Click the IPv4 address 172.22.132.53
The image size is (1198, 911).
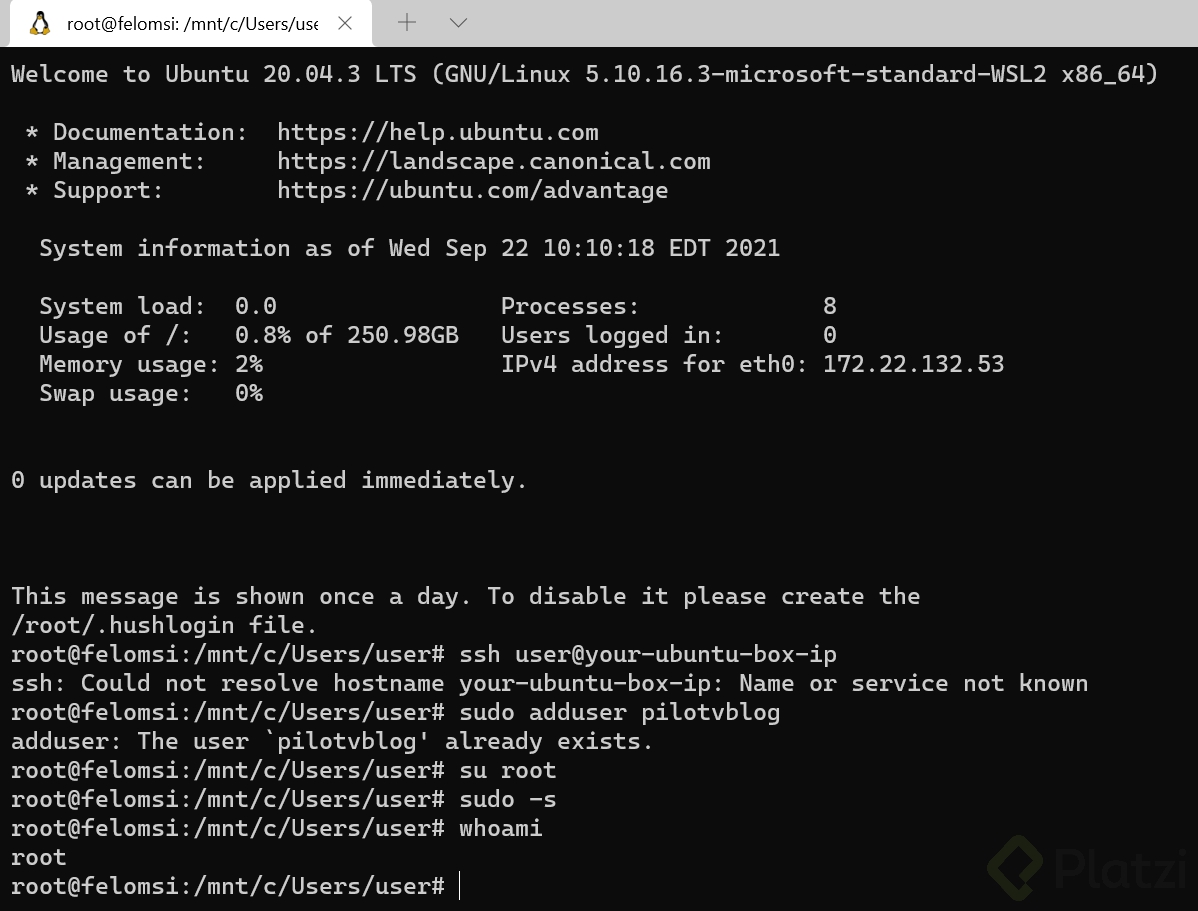coord(913,364)
